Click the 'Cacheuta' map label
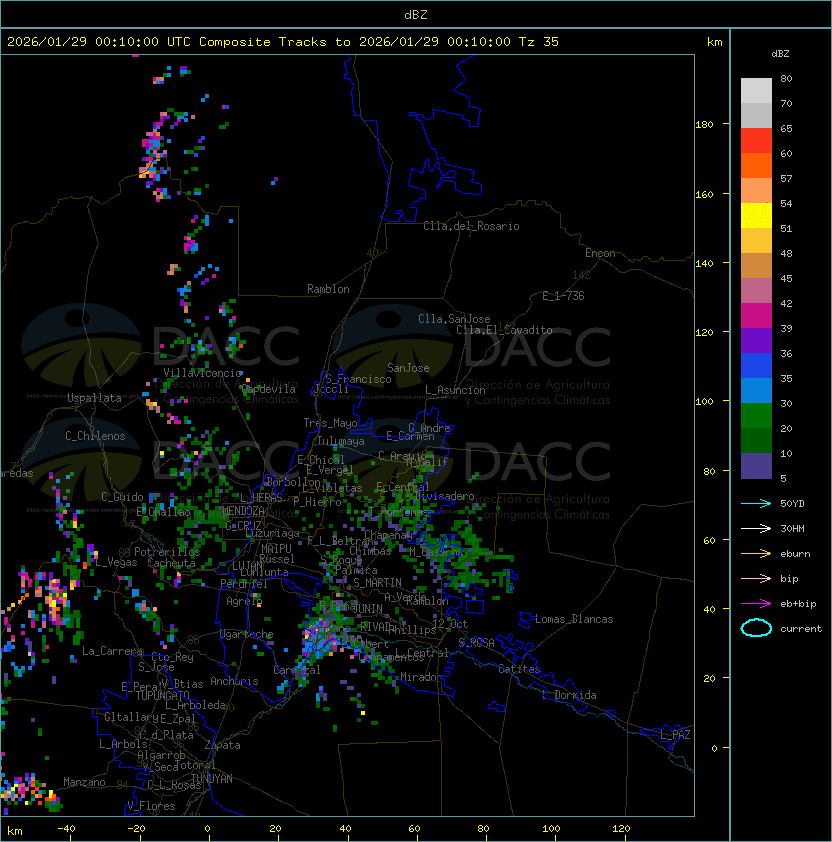This screenshot has height=842, width=832. coord(171,563)
